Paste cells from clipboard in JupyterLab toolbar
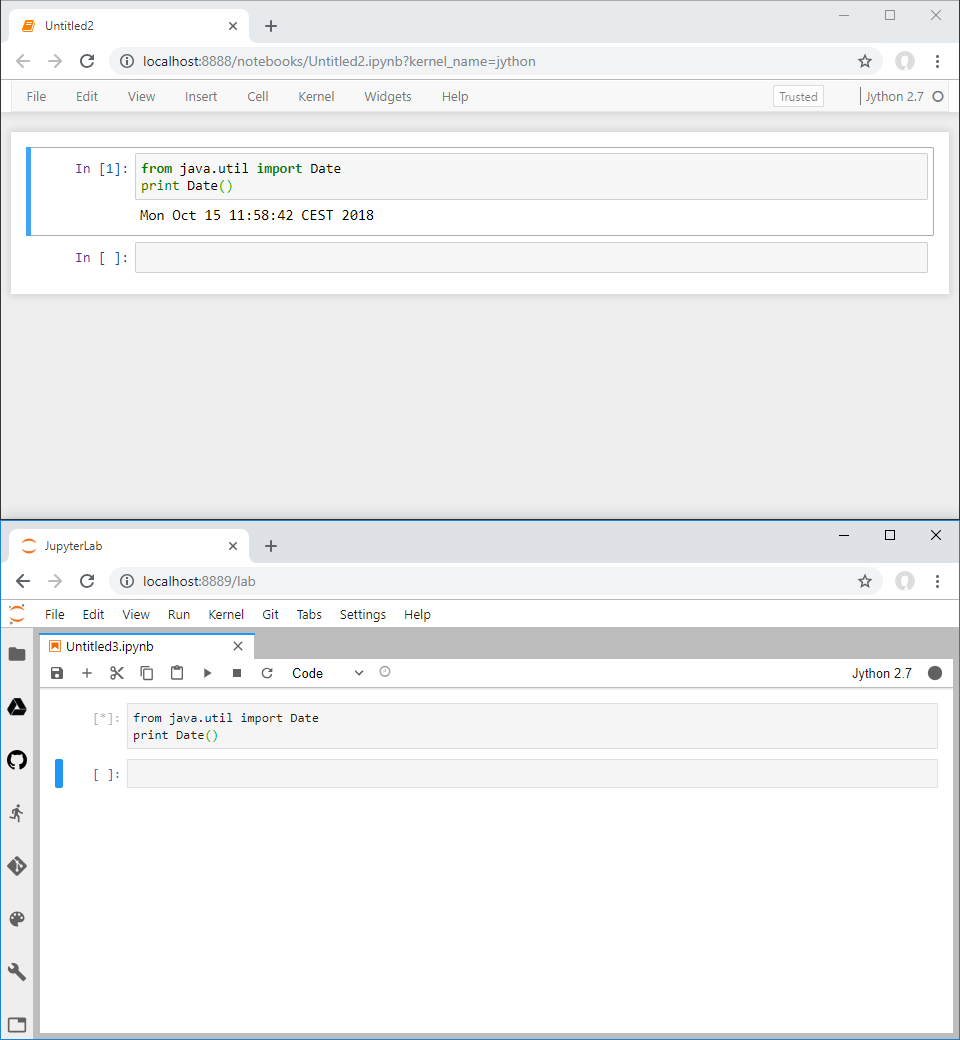The width and height of the screenshot is (960, 1040). pyautogui.click(x=177, y=673)
